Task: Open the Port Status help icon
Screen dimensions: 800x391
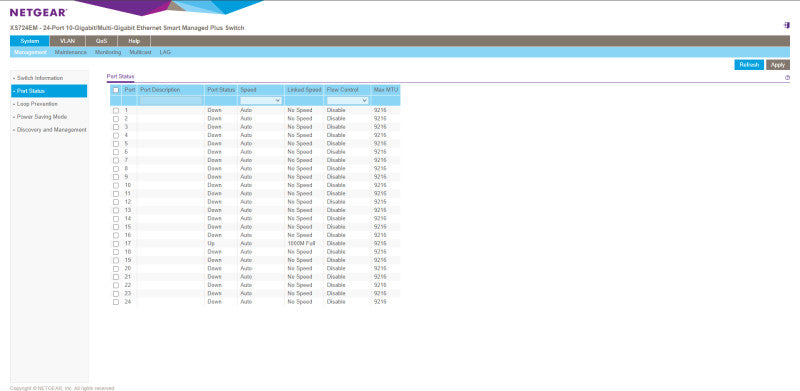Action: pyautogui.click(x=787, y=78)
